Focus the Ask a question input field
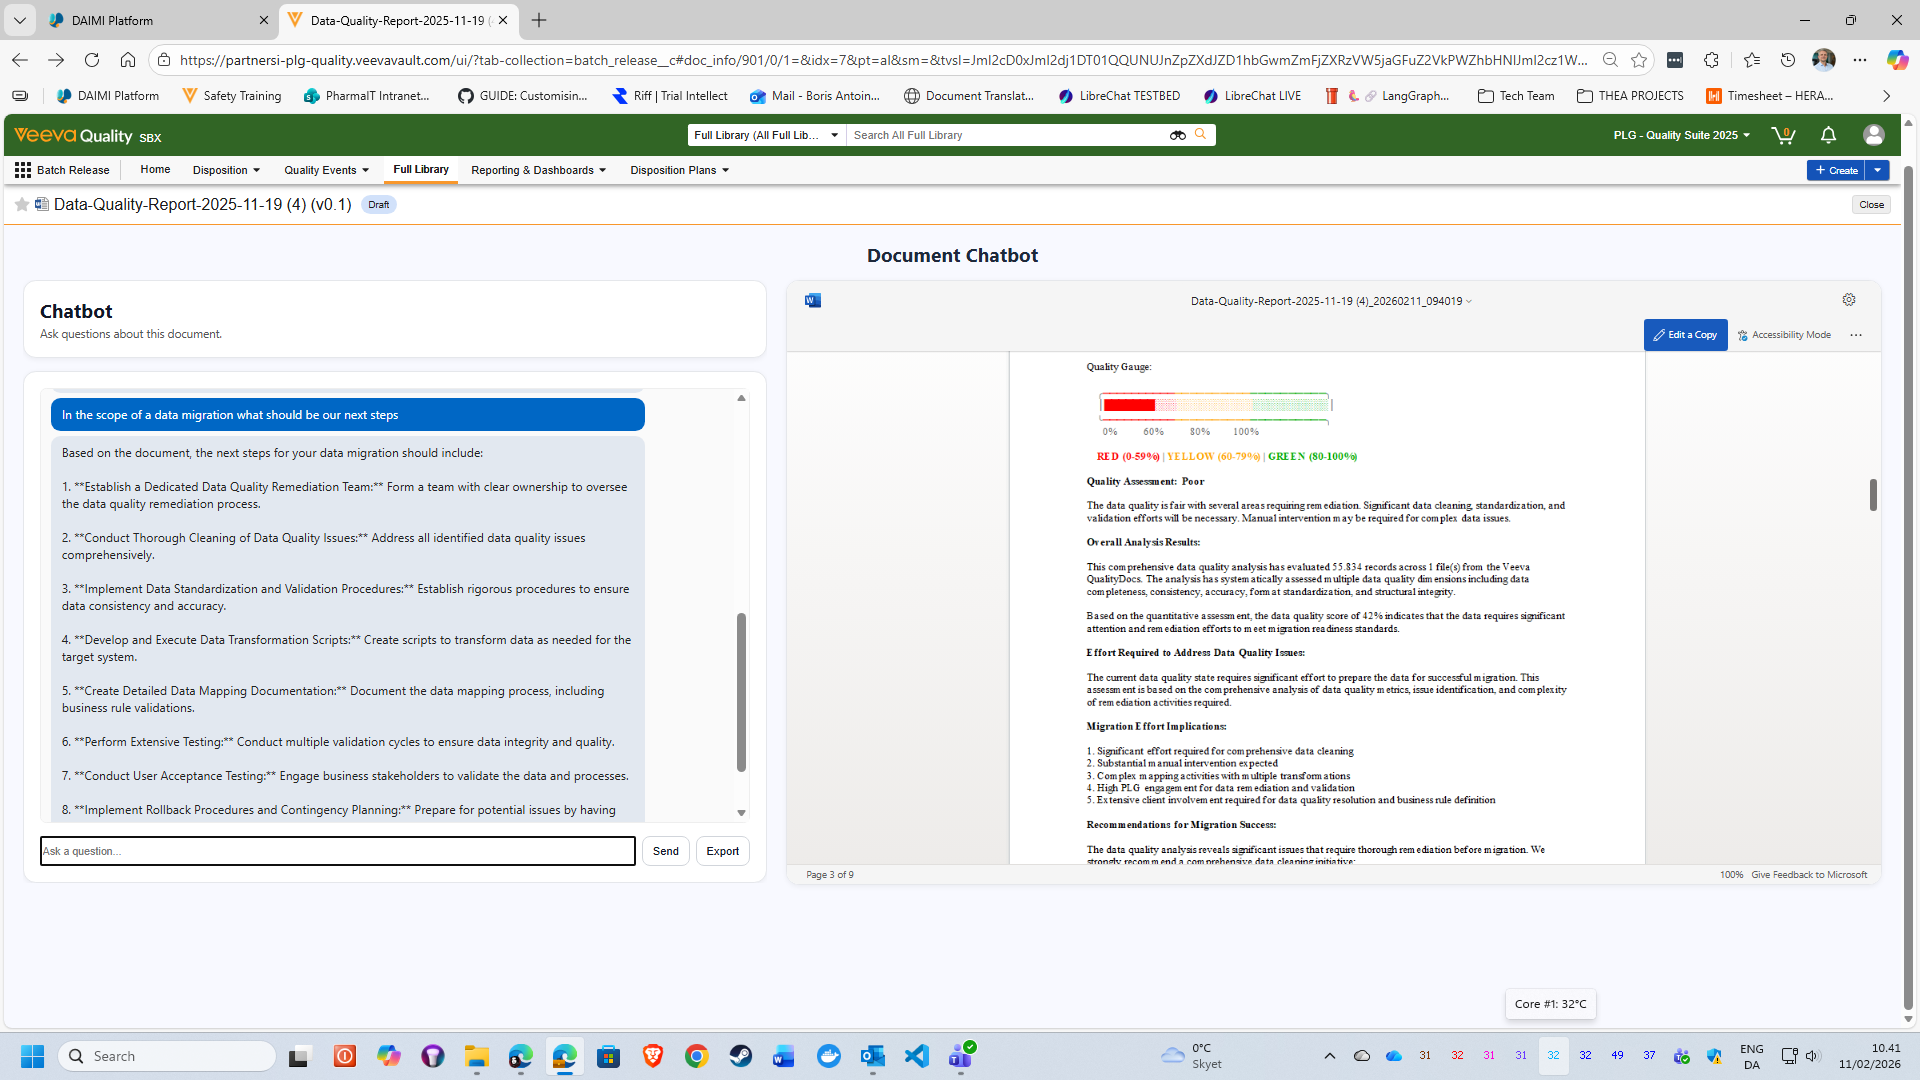The height and width of the screenshot is (1080, 1920). coord(337,851)
